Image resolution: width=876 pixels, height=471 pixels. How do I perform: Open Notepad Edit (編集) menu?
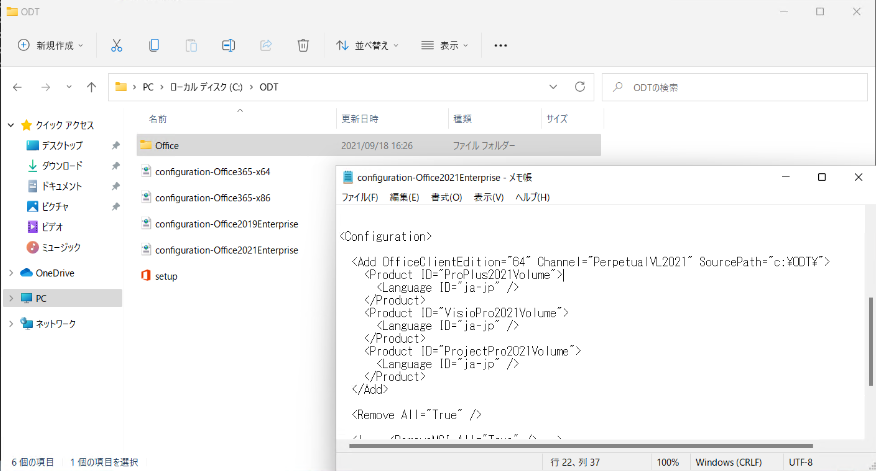coord(404,197)
